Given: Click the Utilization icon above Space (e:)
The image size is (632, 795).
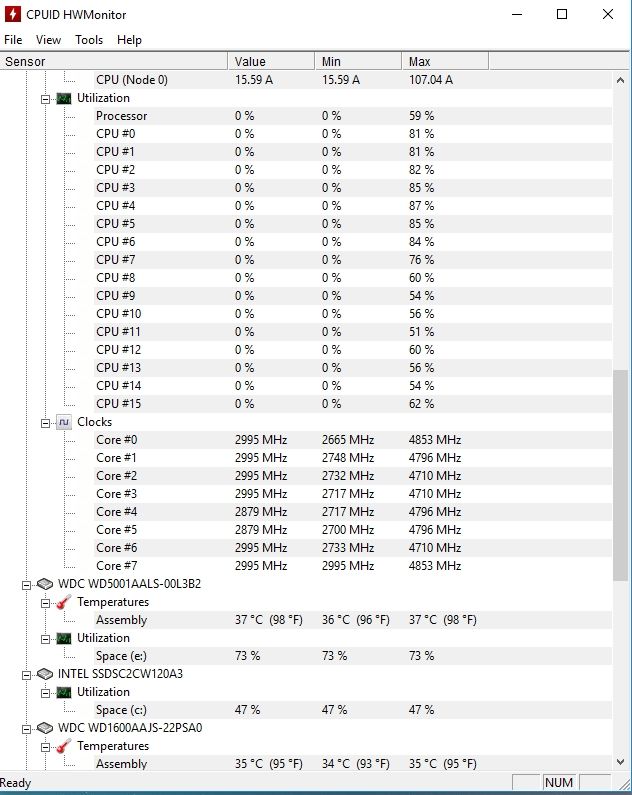Looking at the screenshot, I should pos(64,639).
